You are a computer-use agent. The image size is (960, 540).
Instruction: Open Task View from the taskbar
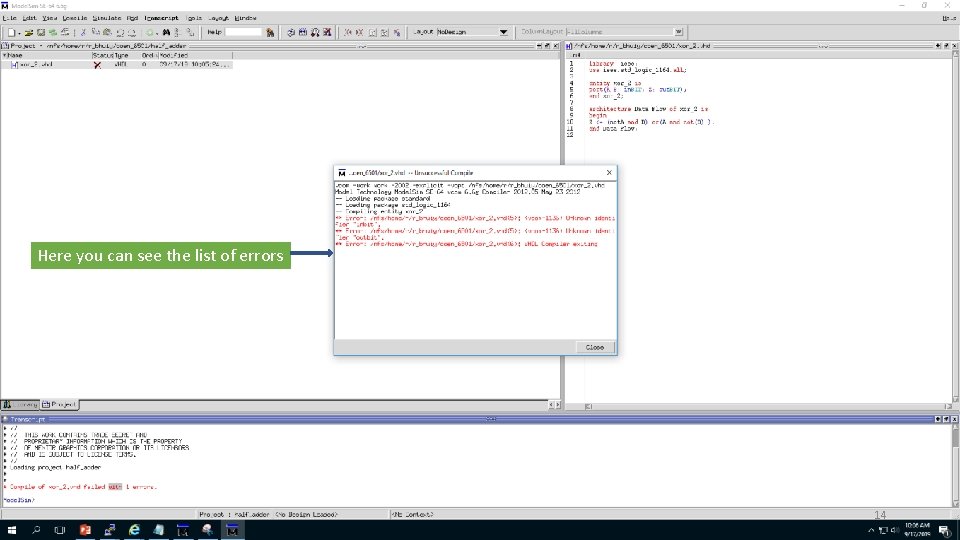coord(59,530)
